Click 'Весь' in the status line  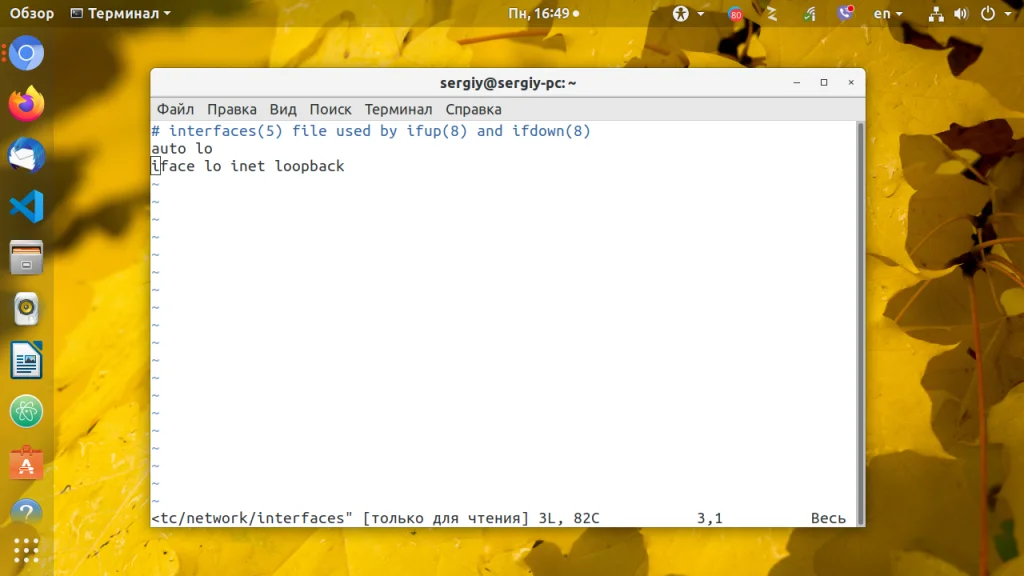(x=828, y=518)
